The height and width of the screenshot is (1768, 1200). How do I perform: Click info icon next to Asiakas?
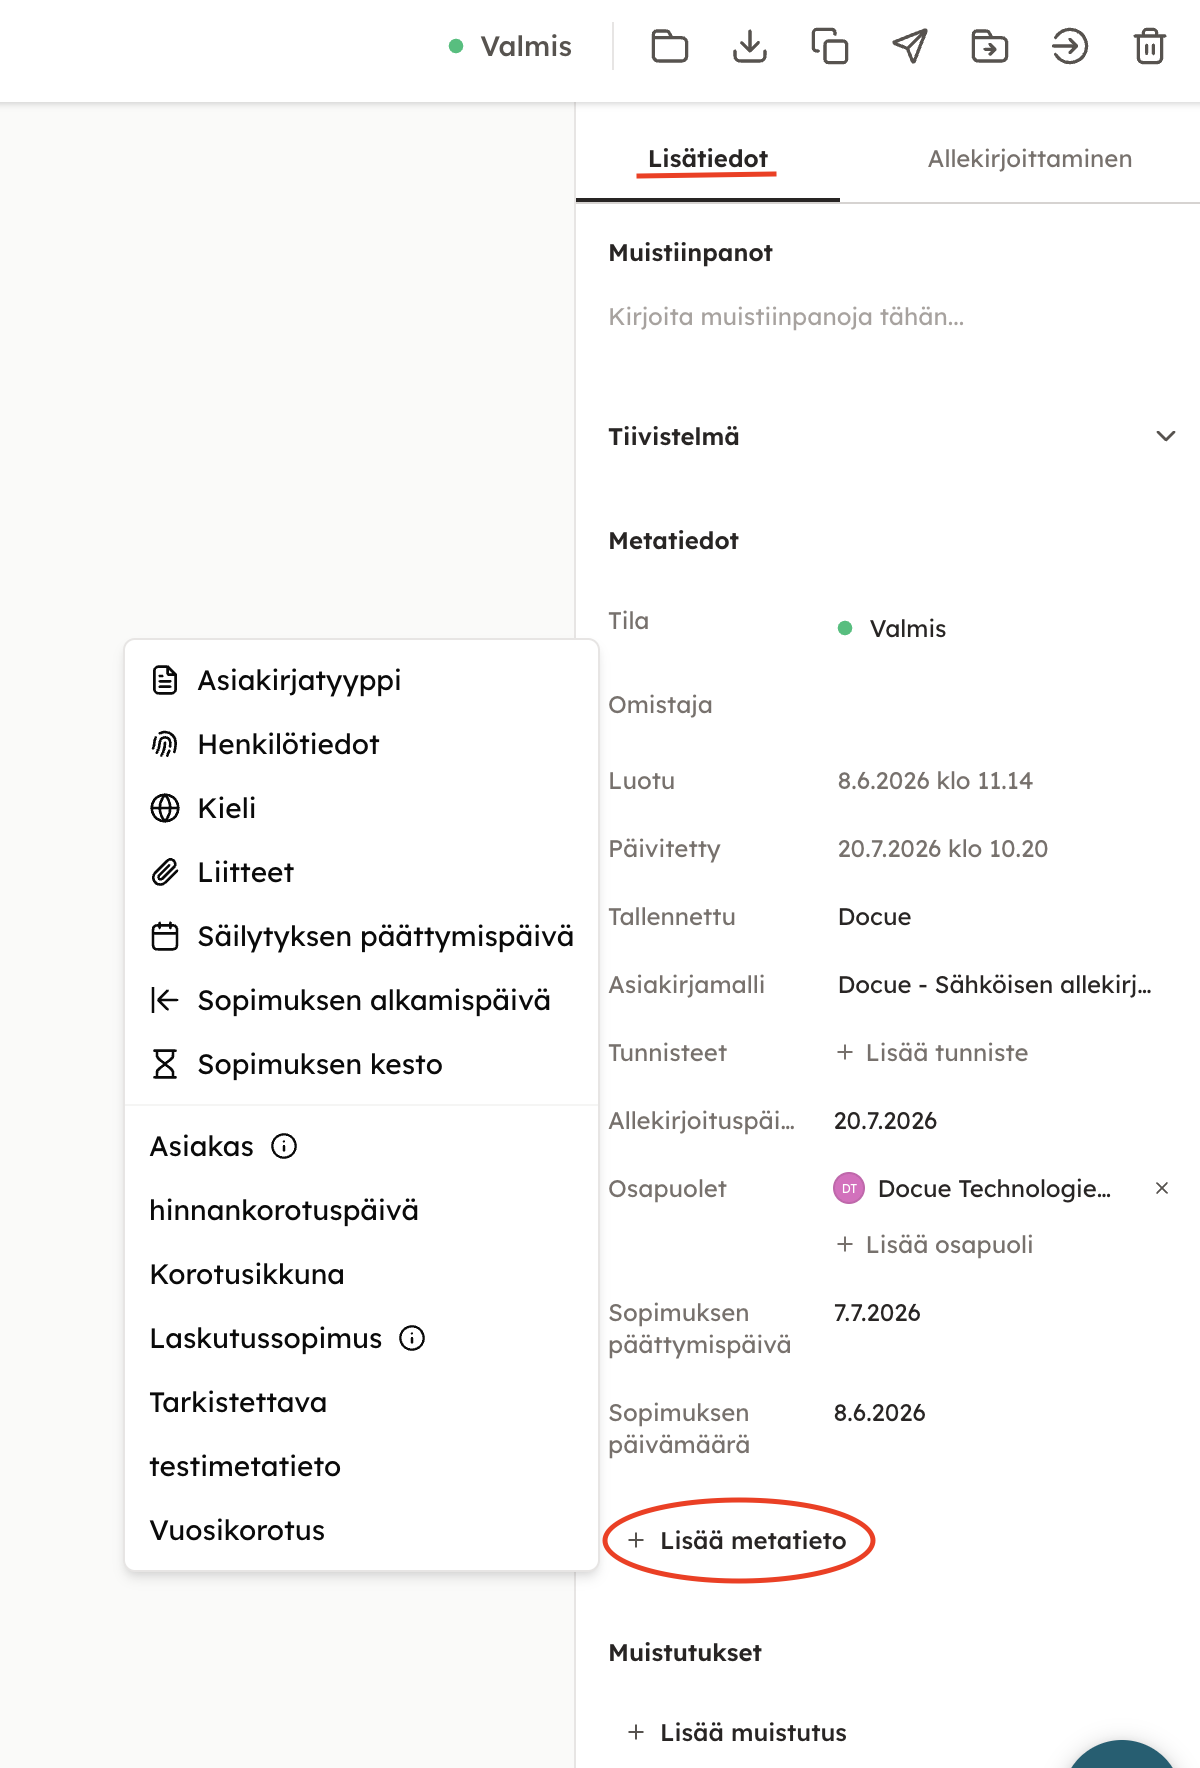pyautogui.click(x=284, y=1146)
